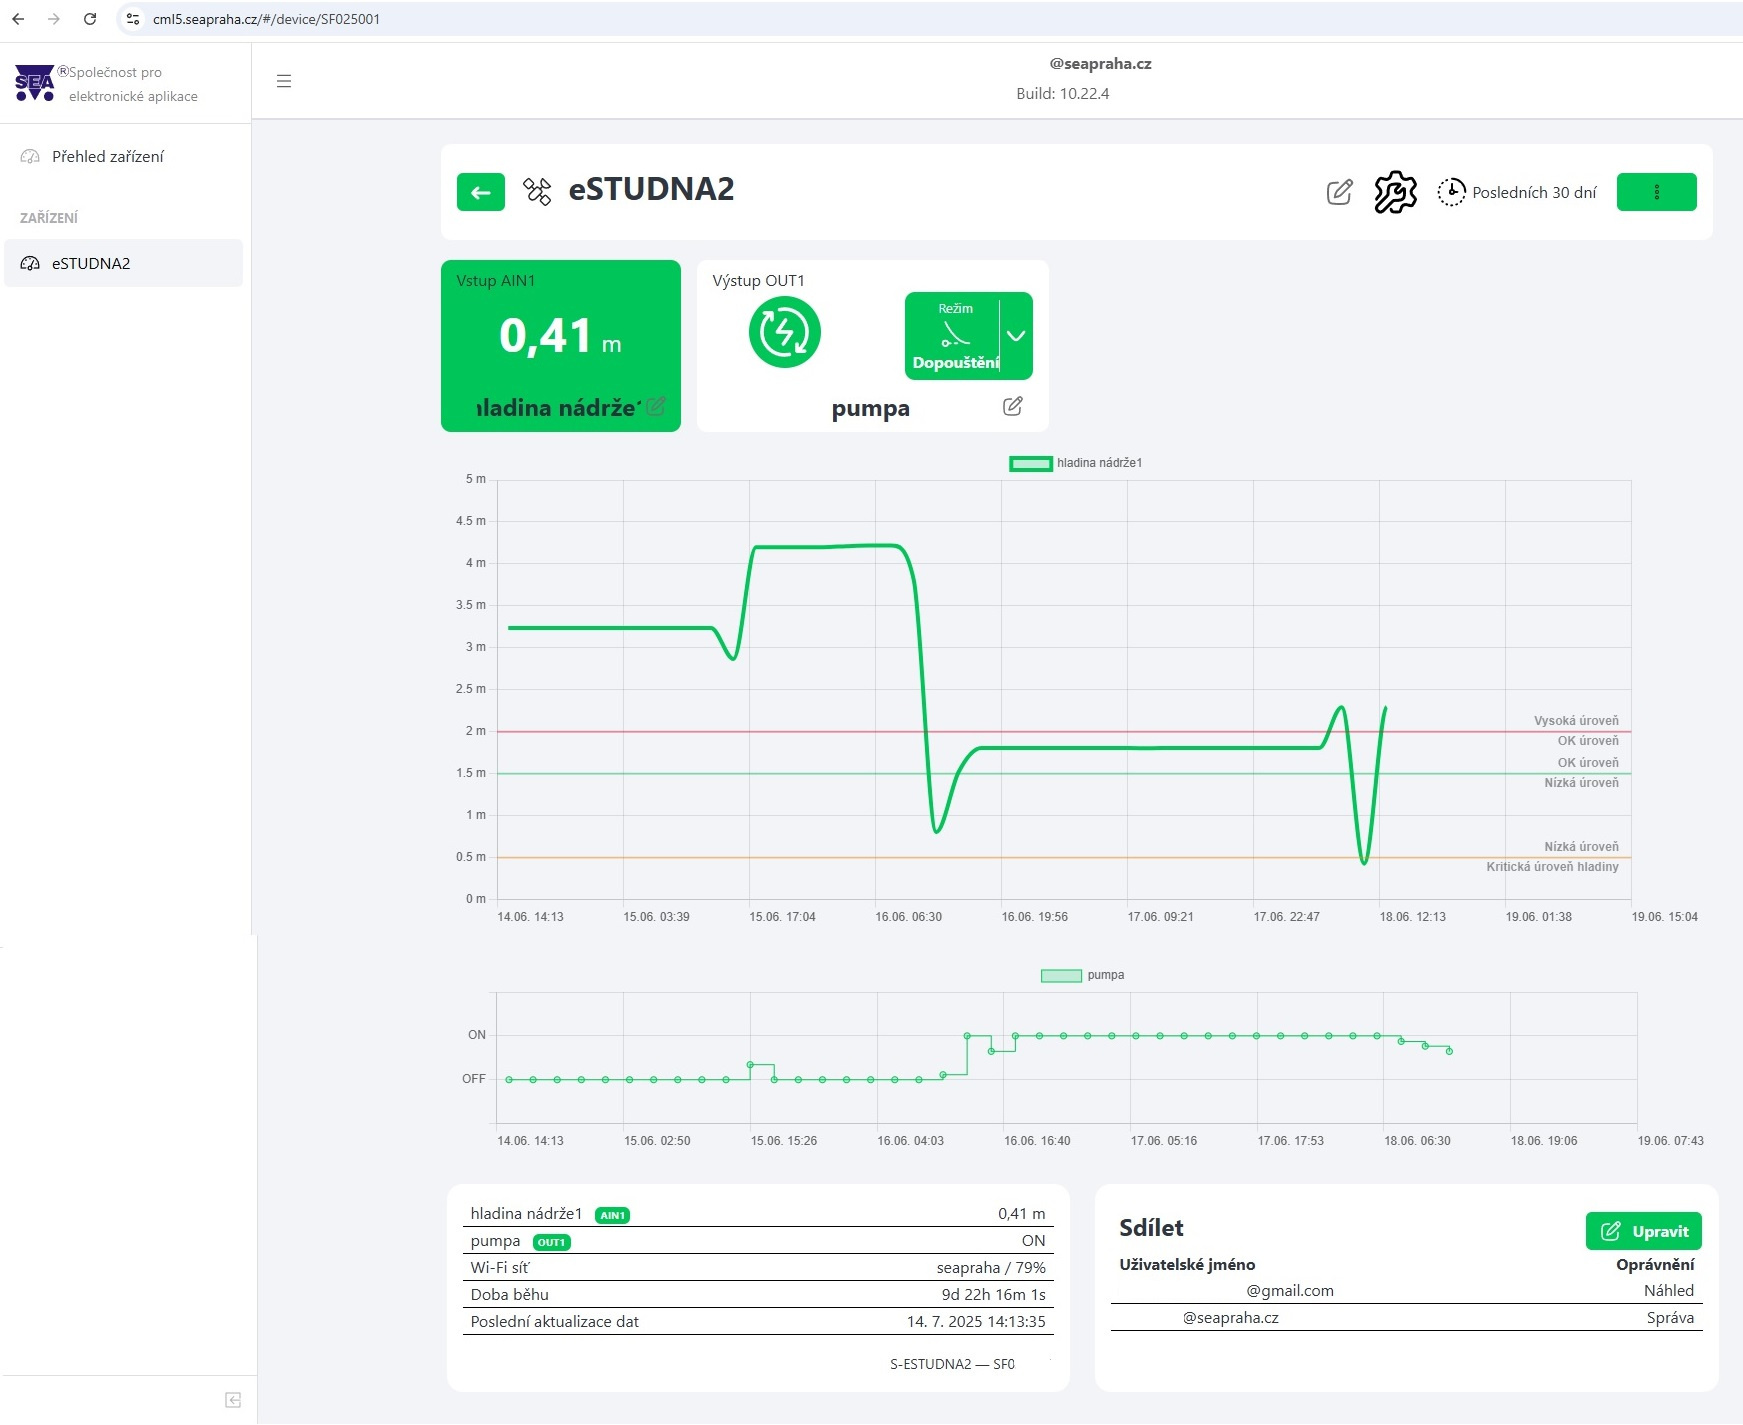This screenshot has width=1743, height=1425.
Task: Open device settings wrench-gear icon
Action: (1395, 192)
